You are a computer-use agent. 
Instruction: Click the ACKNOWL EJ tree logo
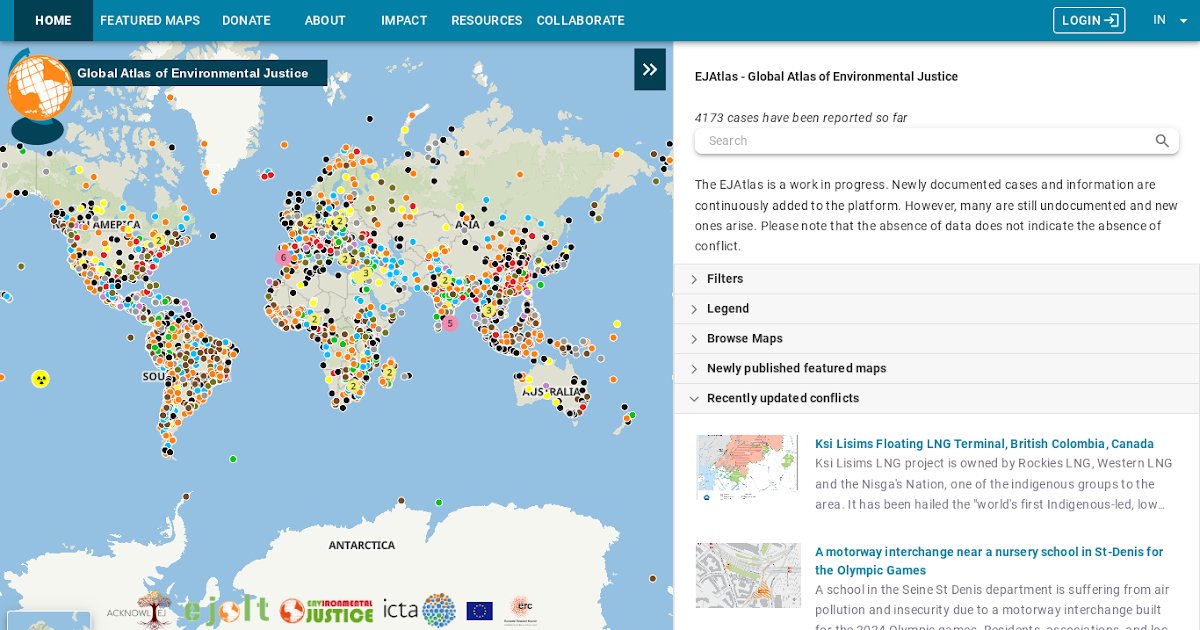(140, 609)
